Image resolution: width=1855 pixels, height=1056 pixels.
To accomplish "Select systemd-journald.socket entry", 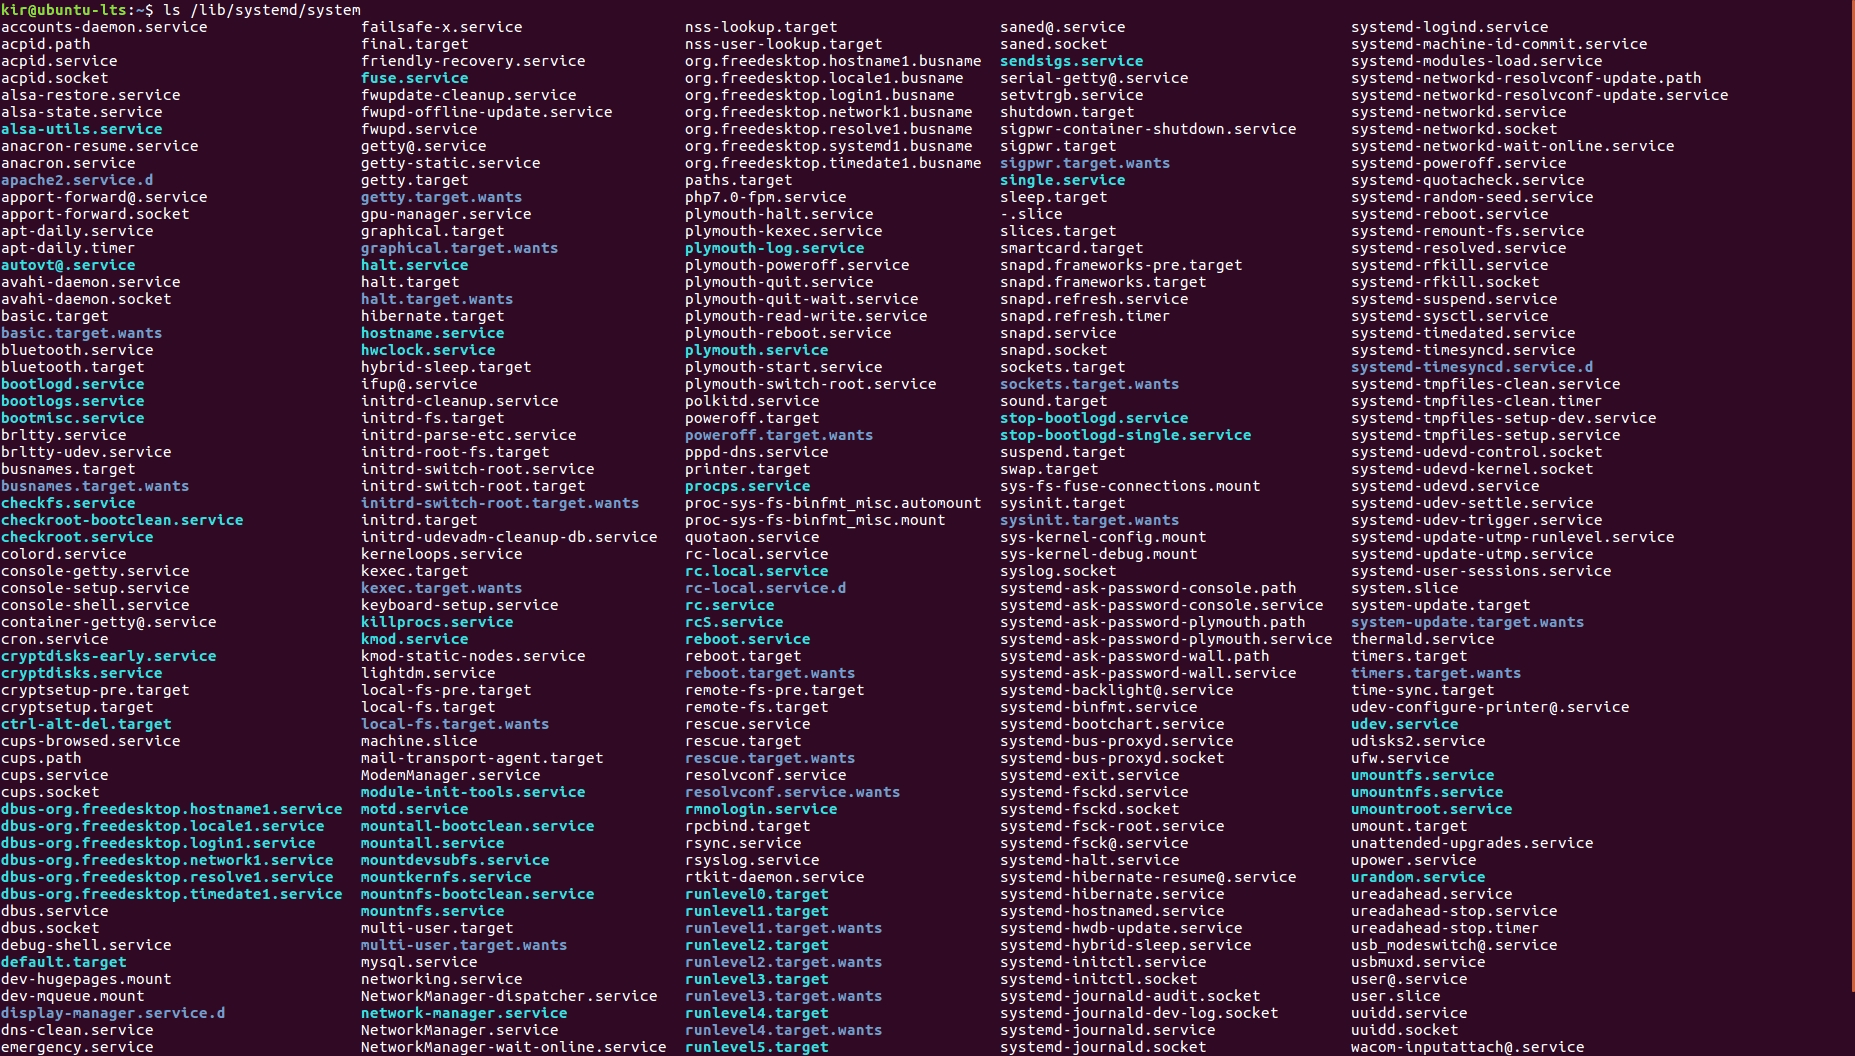I will [x=1103, y=1047].
